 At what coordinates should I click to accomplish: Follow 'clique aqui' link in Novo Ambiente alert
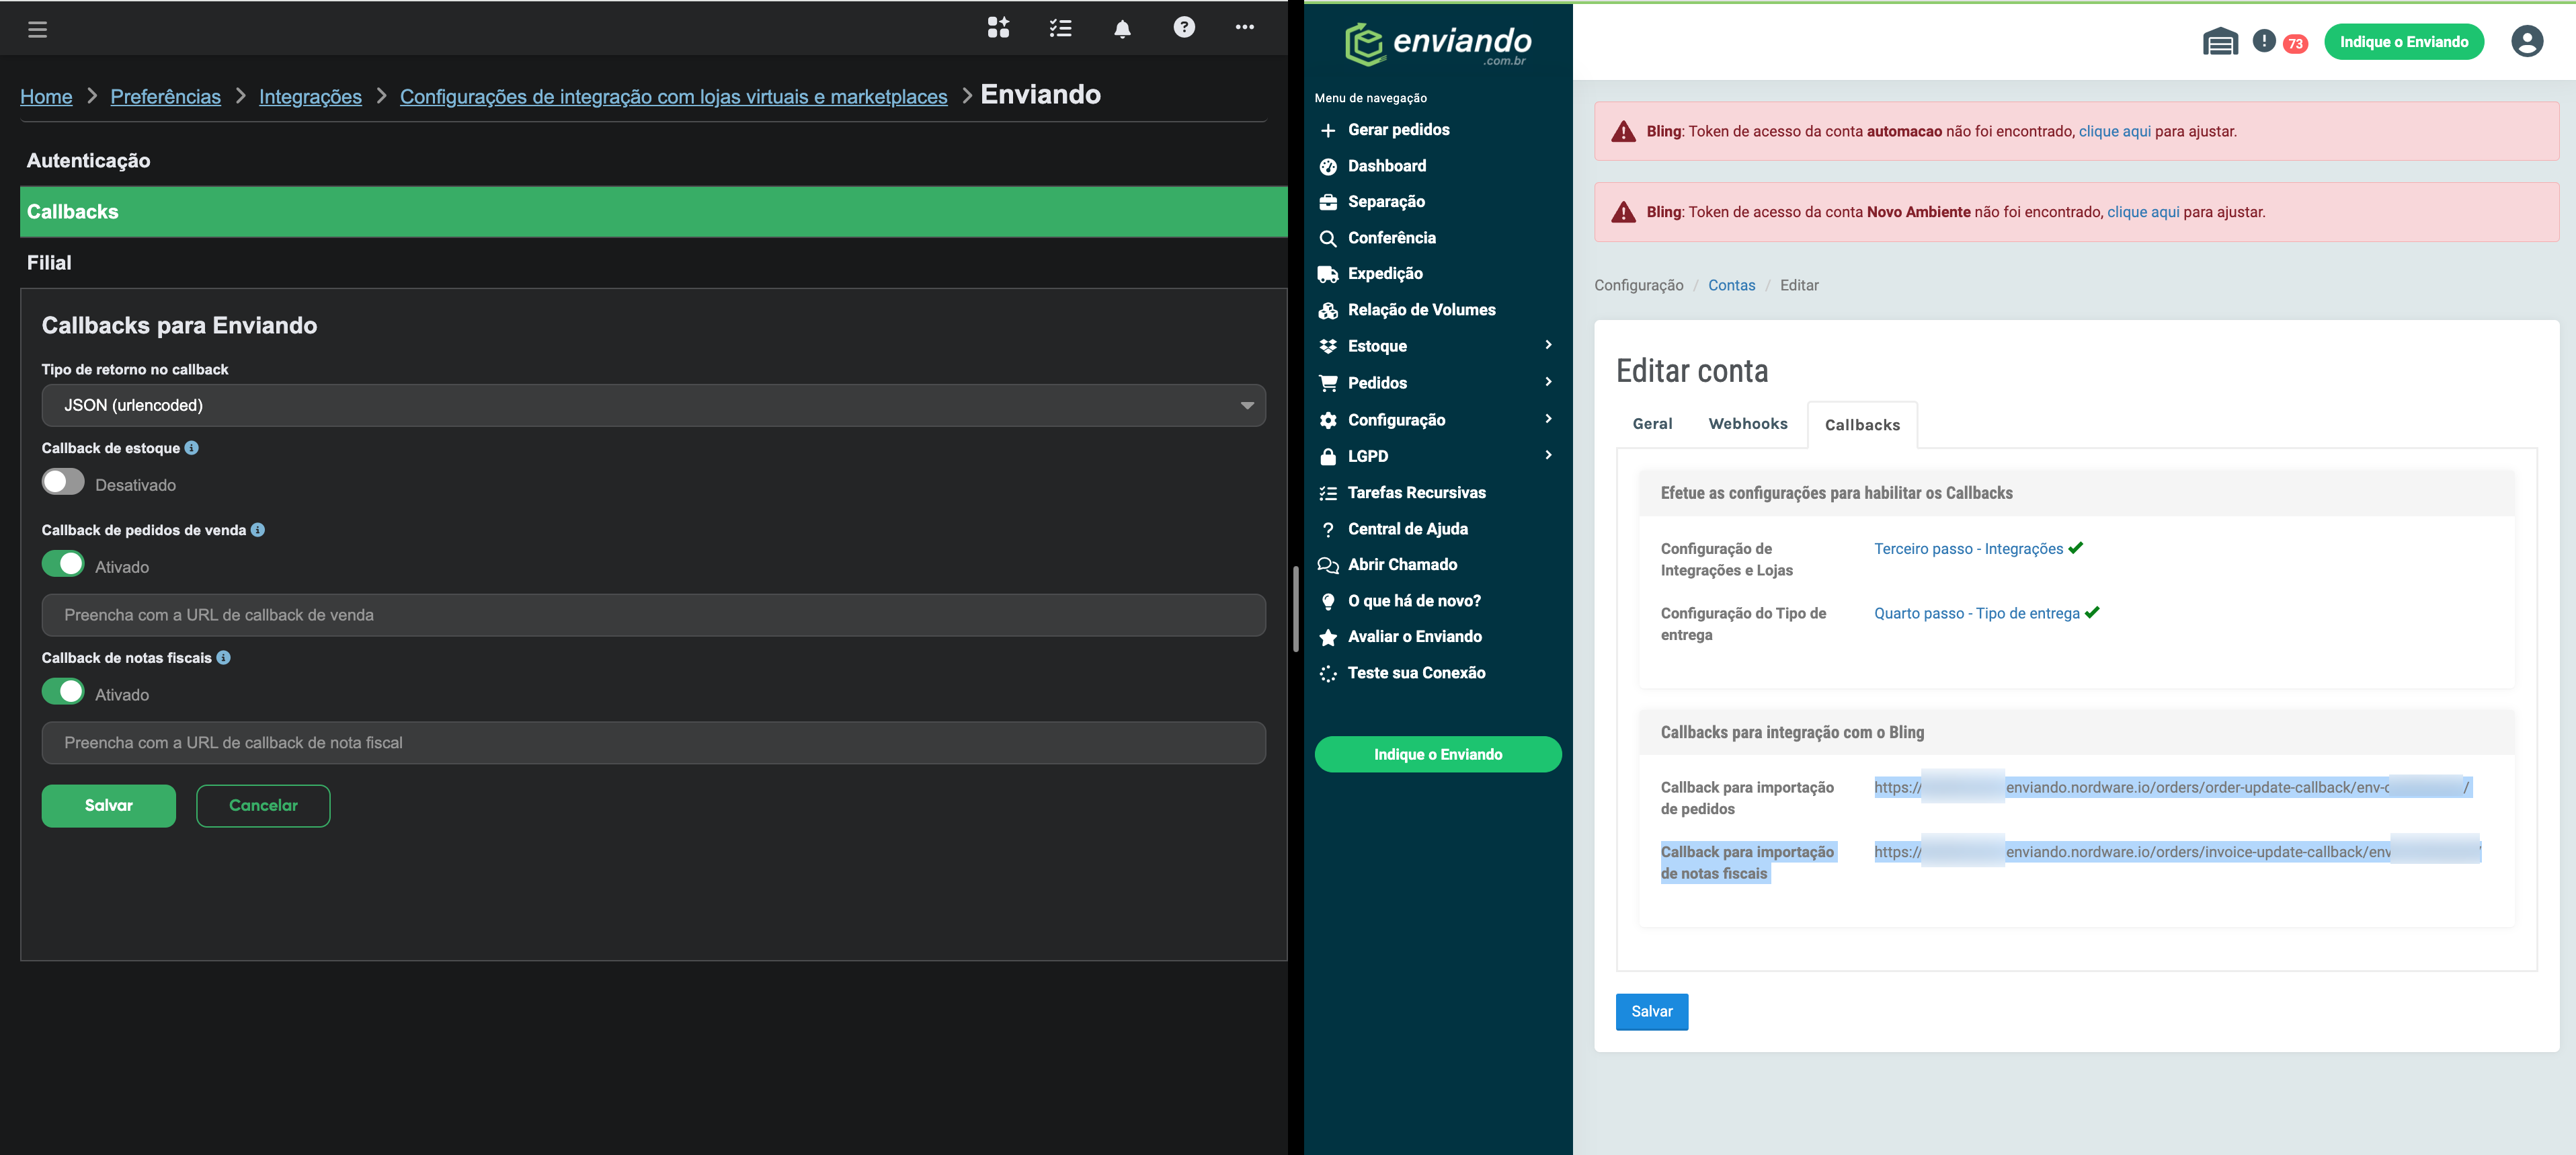coord(2143,213)
